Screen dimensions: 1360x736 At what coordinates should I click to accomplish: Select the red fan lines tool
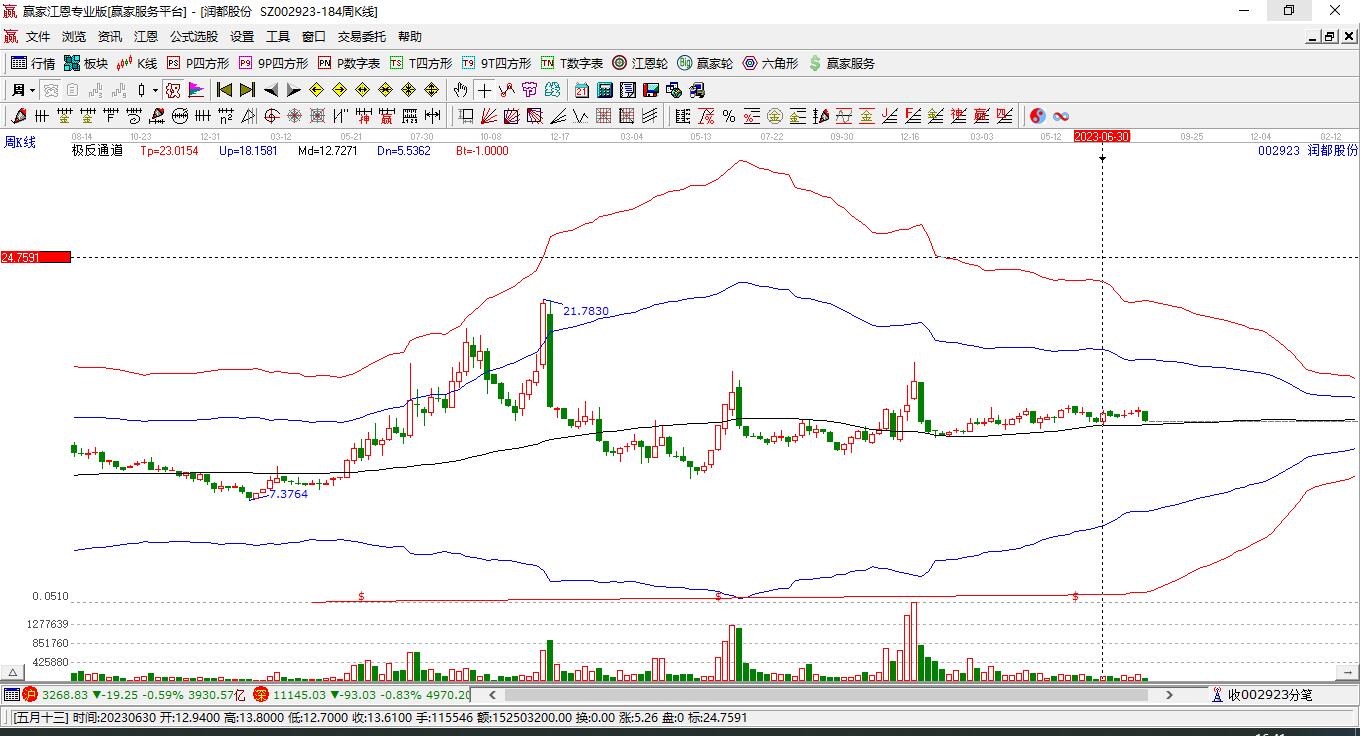point(488,116)
